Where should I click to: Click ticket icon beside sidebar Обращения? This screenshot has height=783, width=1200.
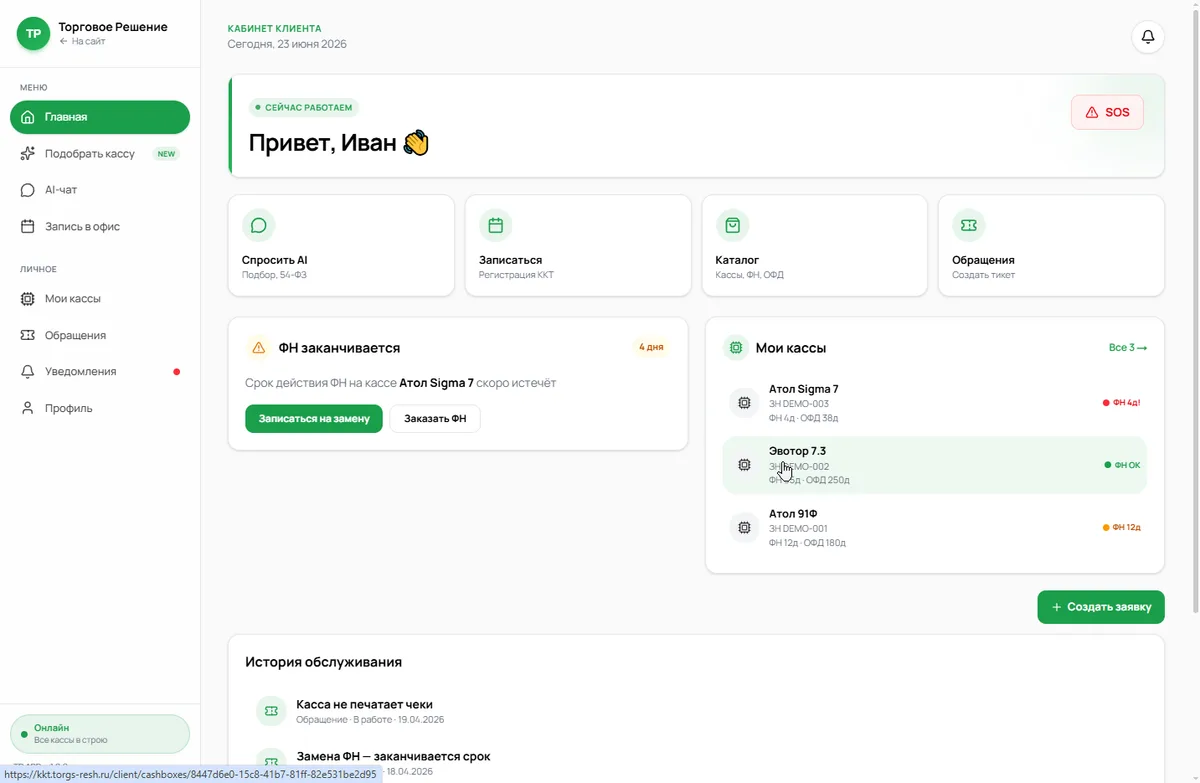point(28,335)
